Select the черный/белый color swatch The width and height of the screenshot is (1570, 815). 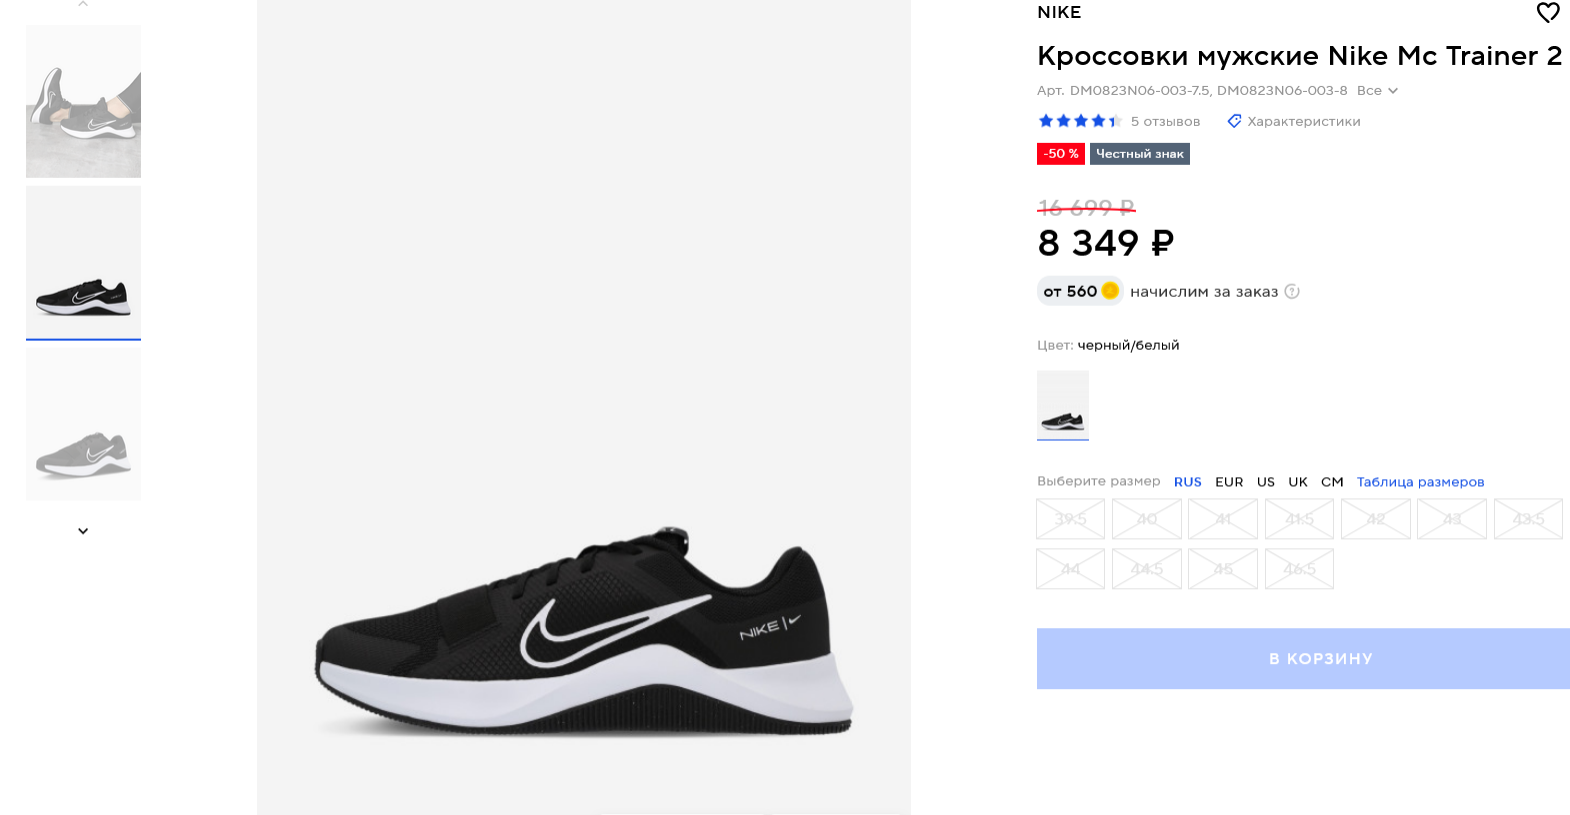click(x=1062, y=404)
